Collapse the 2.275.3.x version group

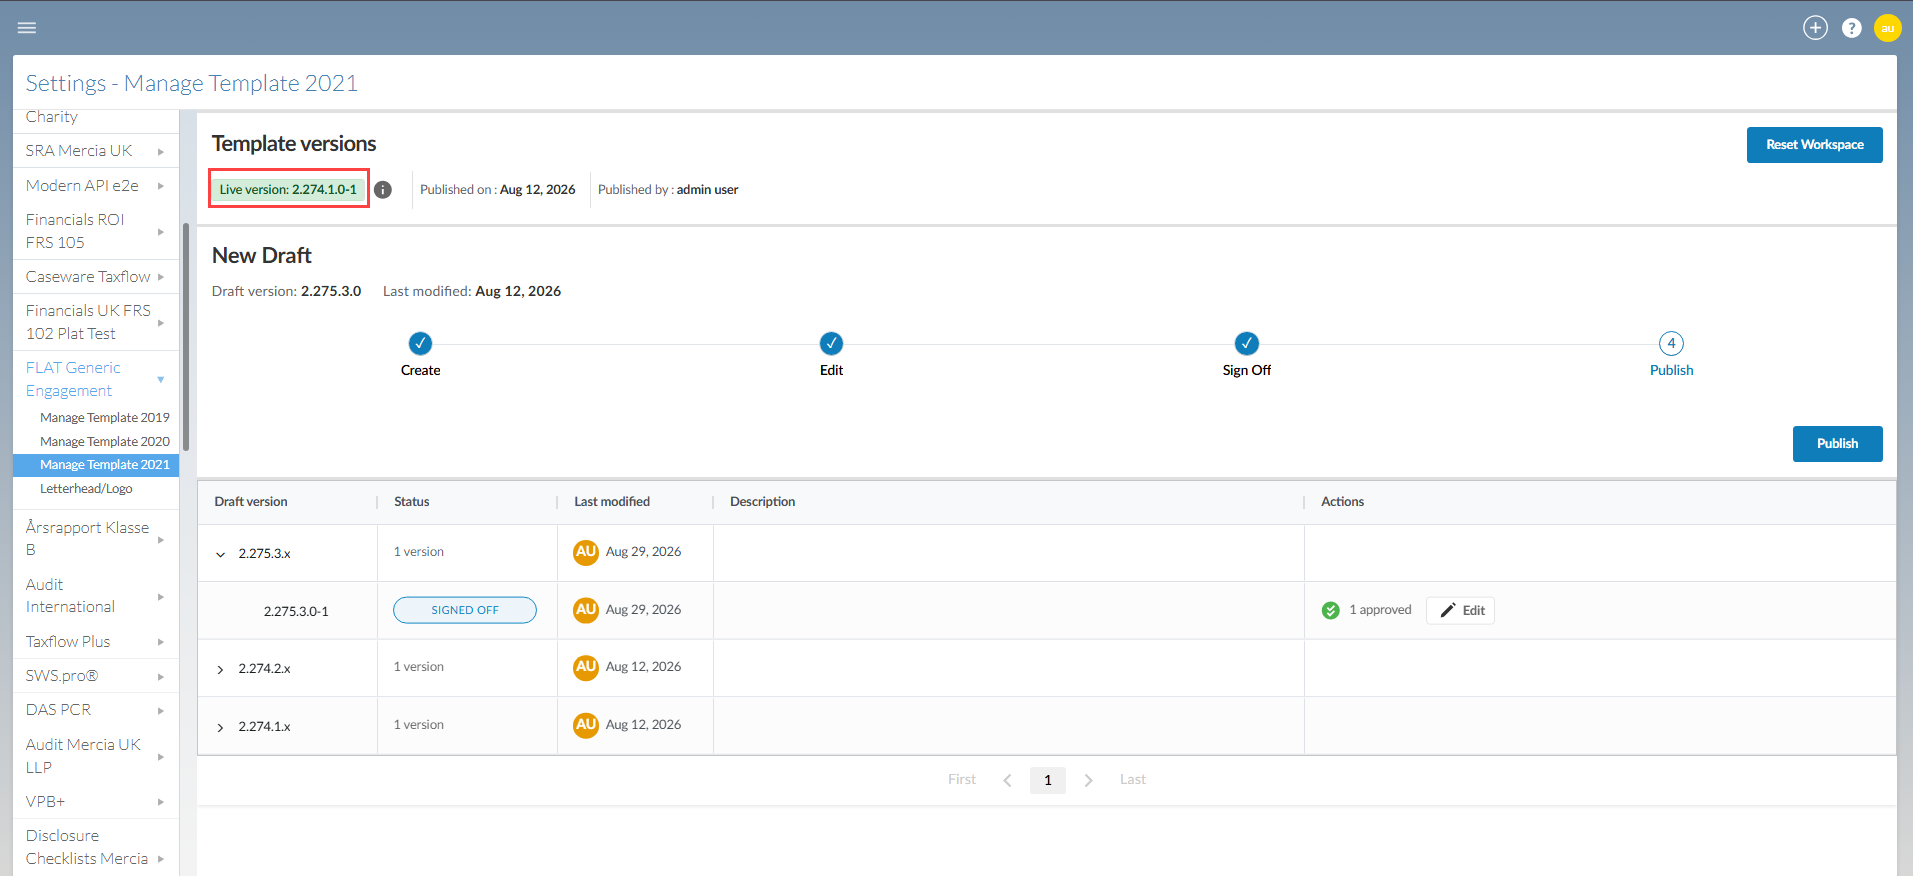221,554
